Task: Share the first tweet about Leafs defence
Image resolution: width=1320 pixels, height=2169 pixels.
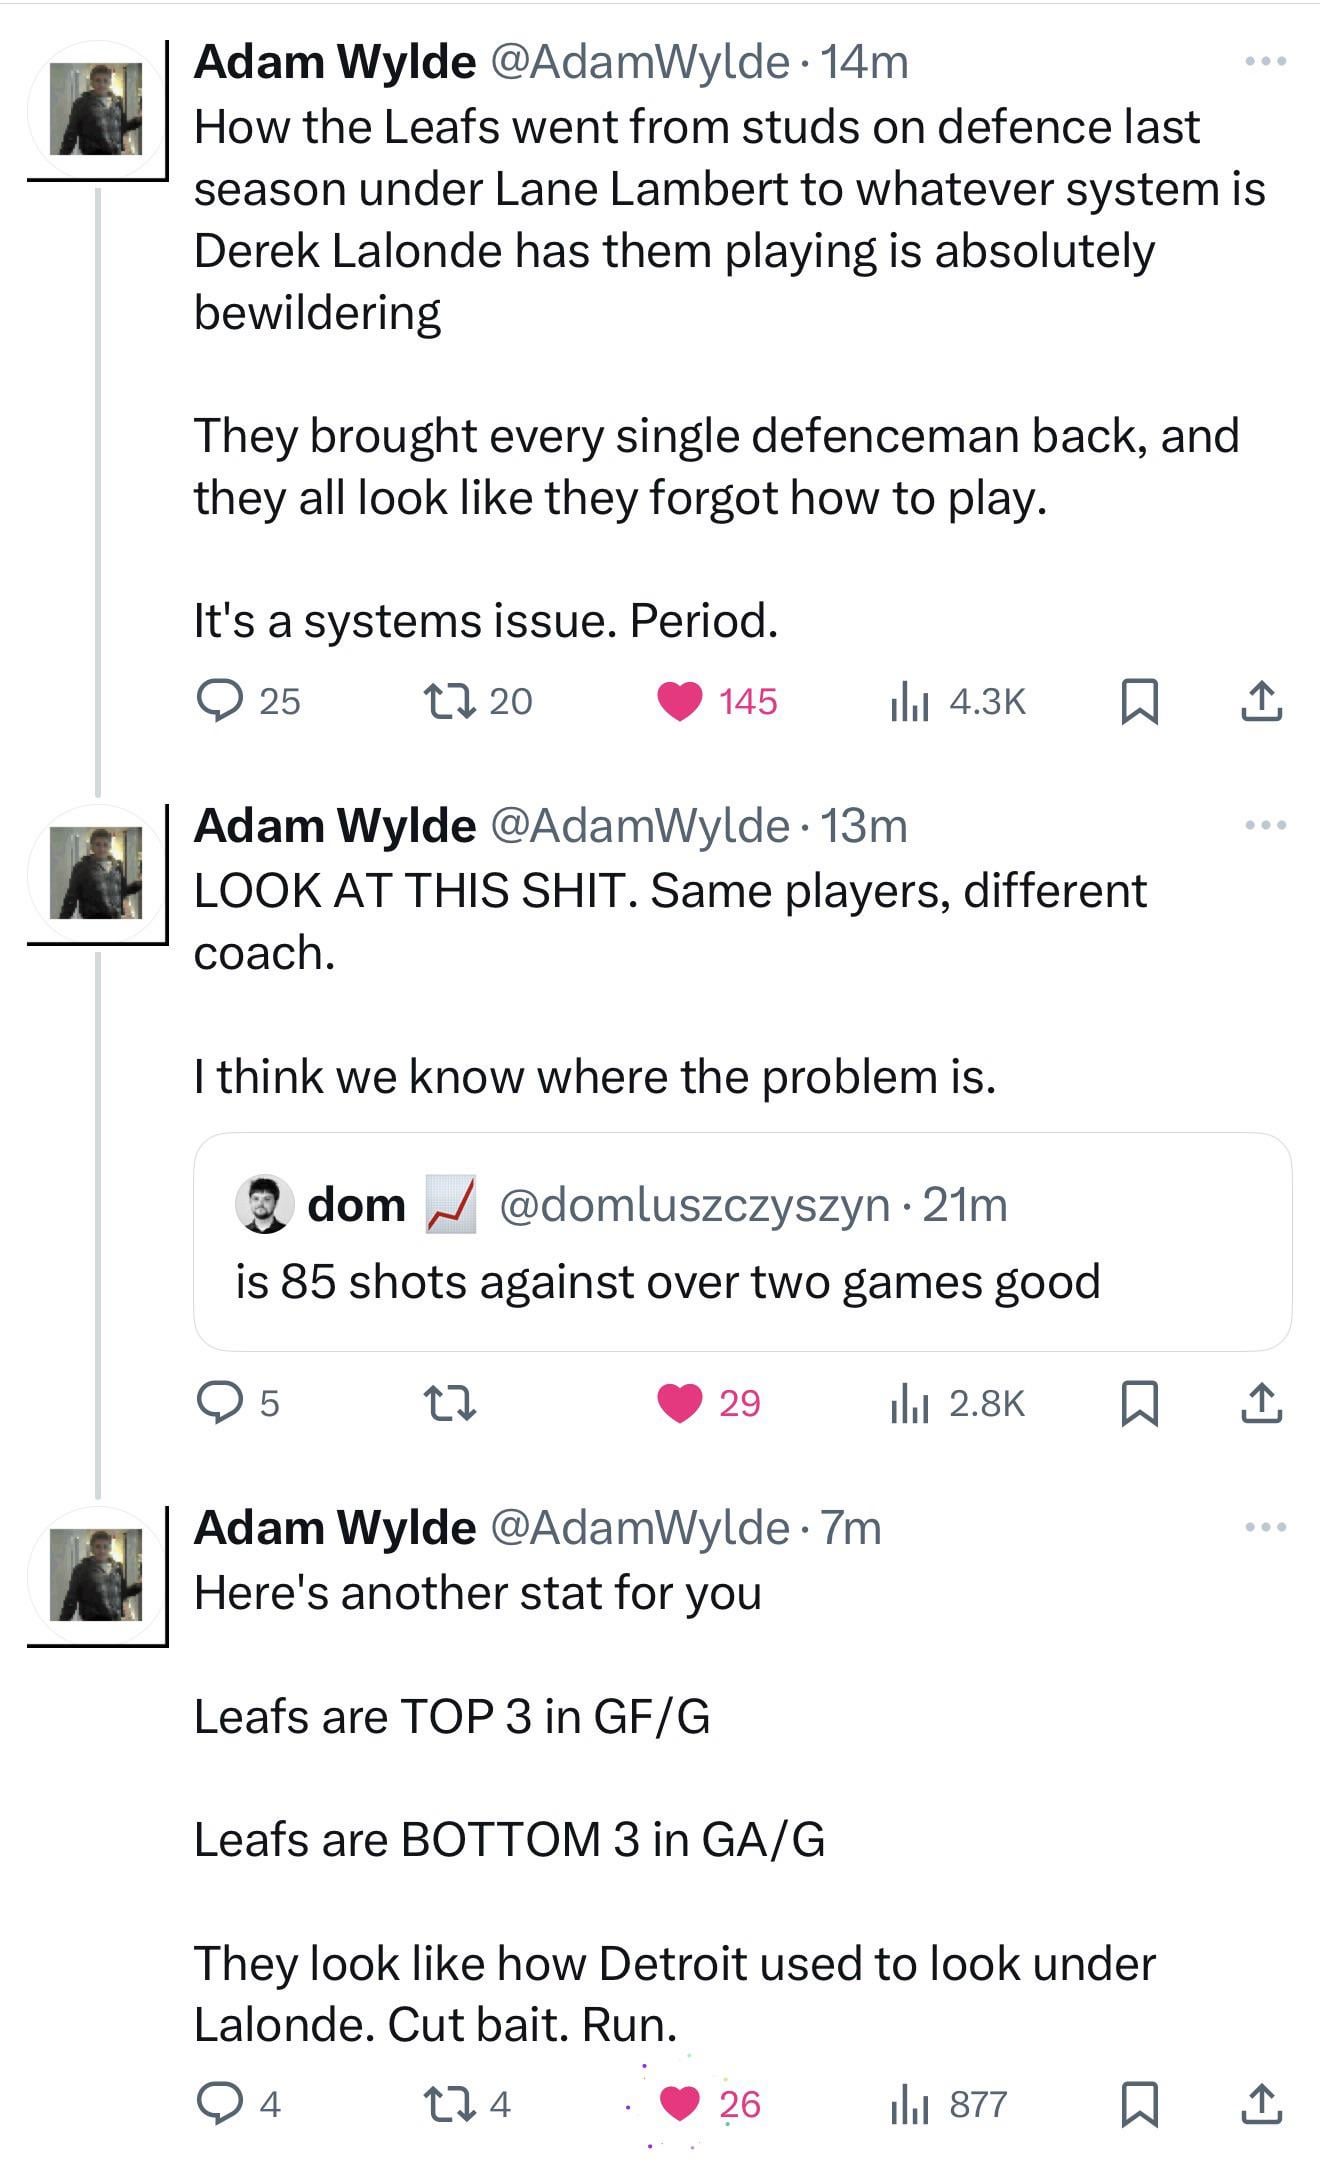Action: (1261, 701)
